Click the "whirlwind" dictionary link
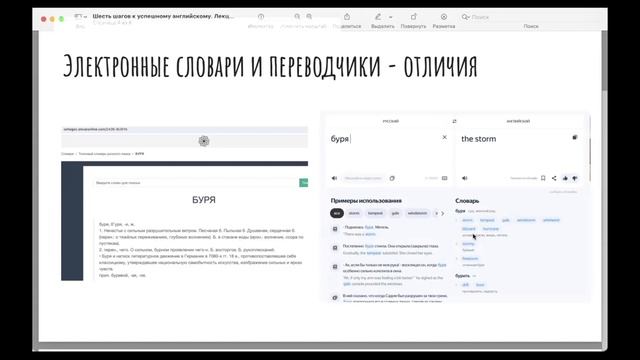Viewport: 640px width, 360px height. coord(551,220)
